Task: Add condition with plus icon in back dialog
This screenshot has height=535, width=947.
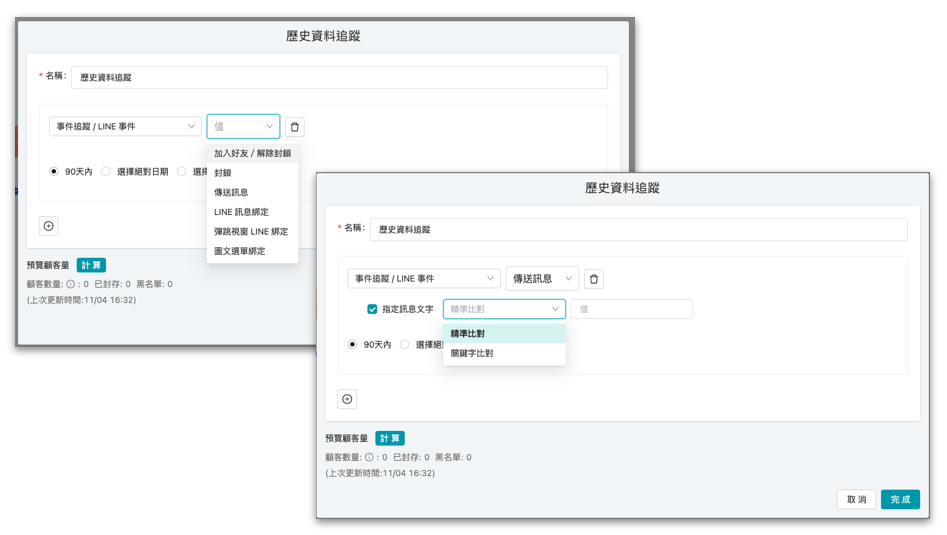Action: (x=49, y=226)
